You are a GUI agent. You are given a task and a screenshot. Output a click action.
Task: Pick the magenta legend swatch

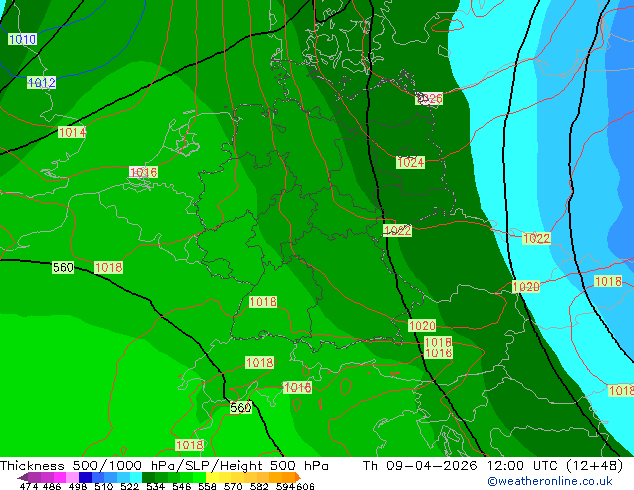click(x=59, y=477)
